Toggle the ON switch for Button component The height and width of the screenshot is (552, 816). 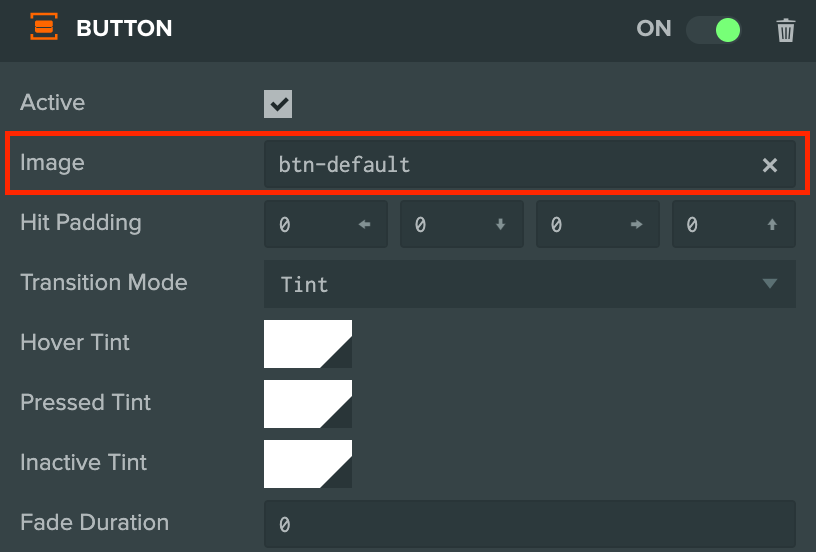tap(713, 30)
